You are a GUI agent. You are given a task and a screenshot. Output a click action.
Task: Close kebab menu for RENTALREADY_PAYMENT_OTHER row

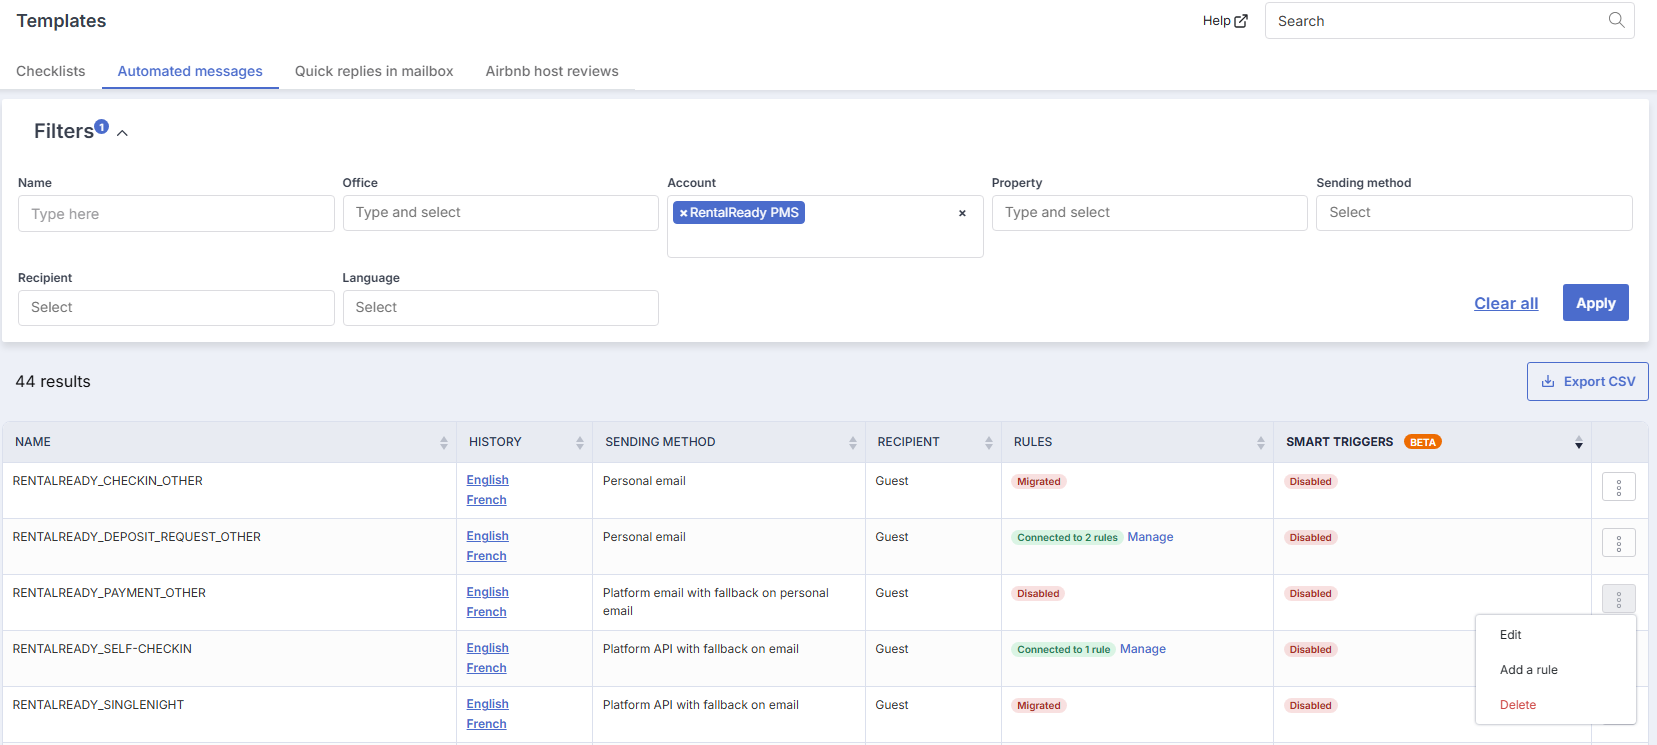coord(1619,599)
